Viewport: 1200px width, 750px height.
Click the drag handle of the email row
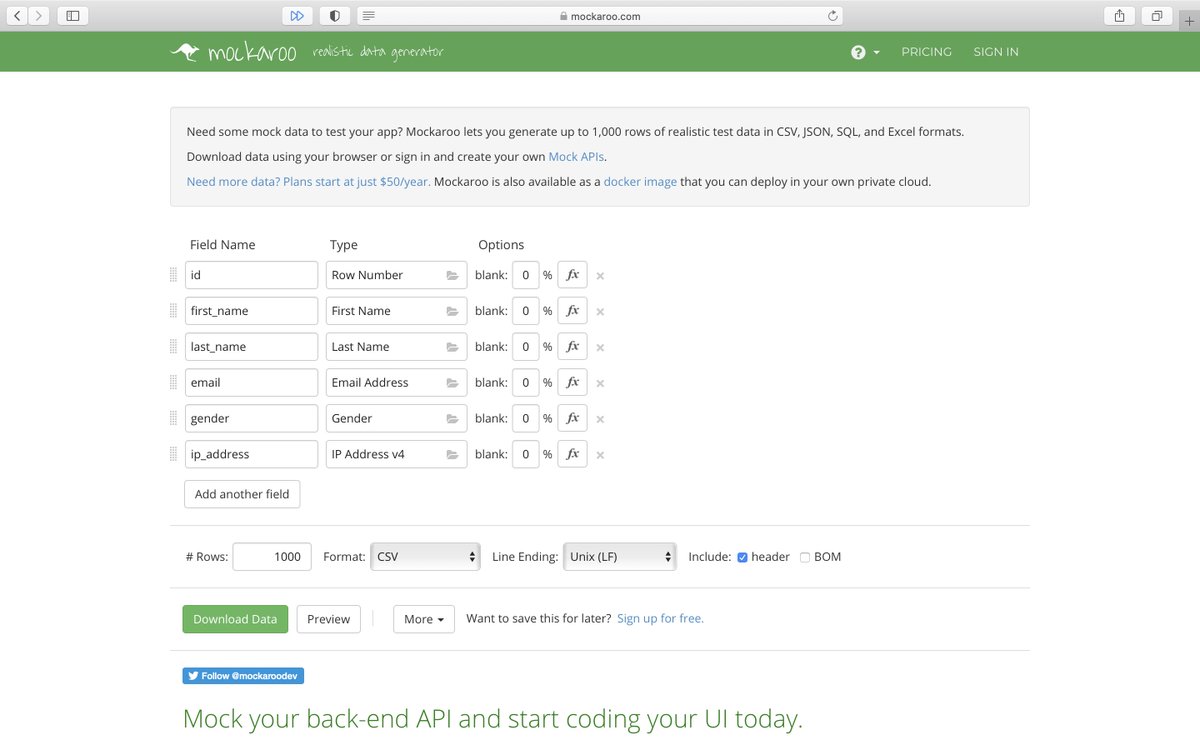(x=173, y=383)
